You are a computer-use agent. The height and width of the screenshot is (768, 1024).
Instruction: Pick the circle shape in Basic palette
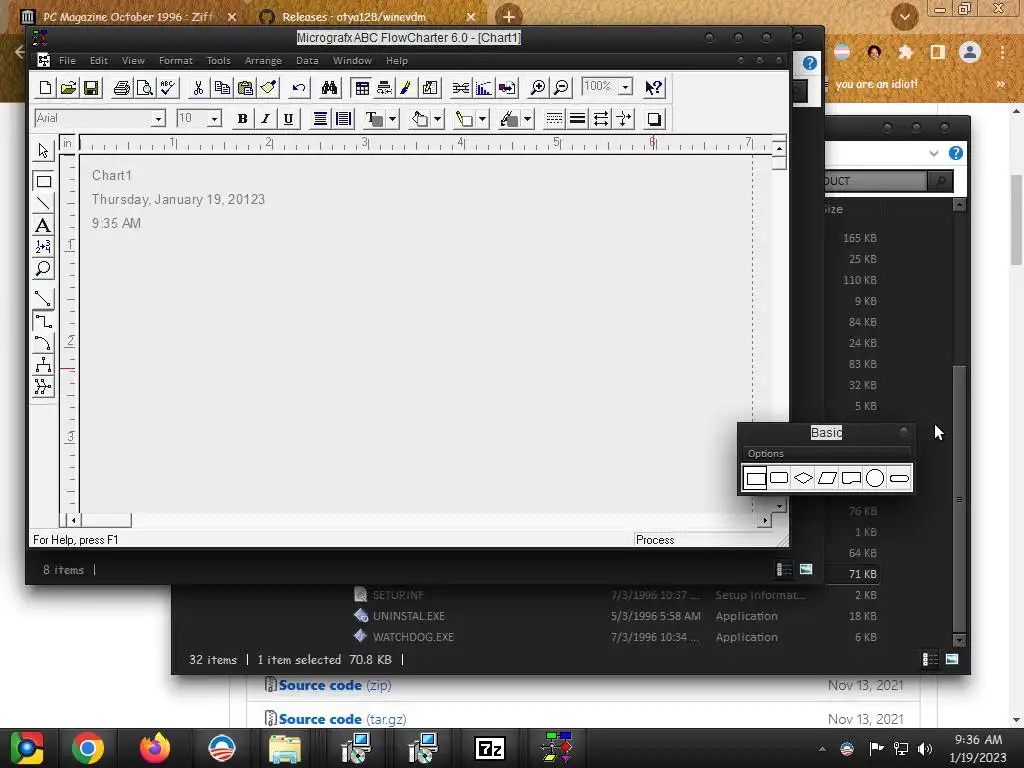[874, 478]
